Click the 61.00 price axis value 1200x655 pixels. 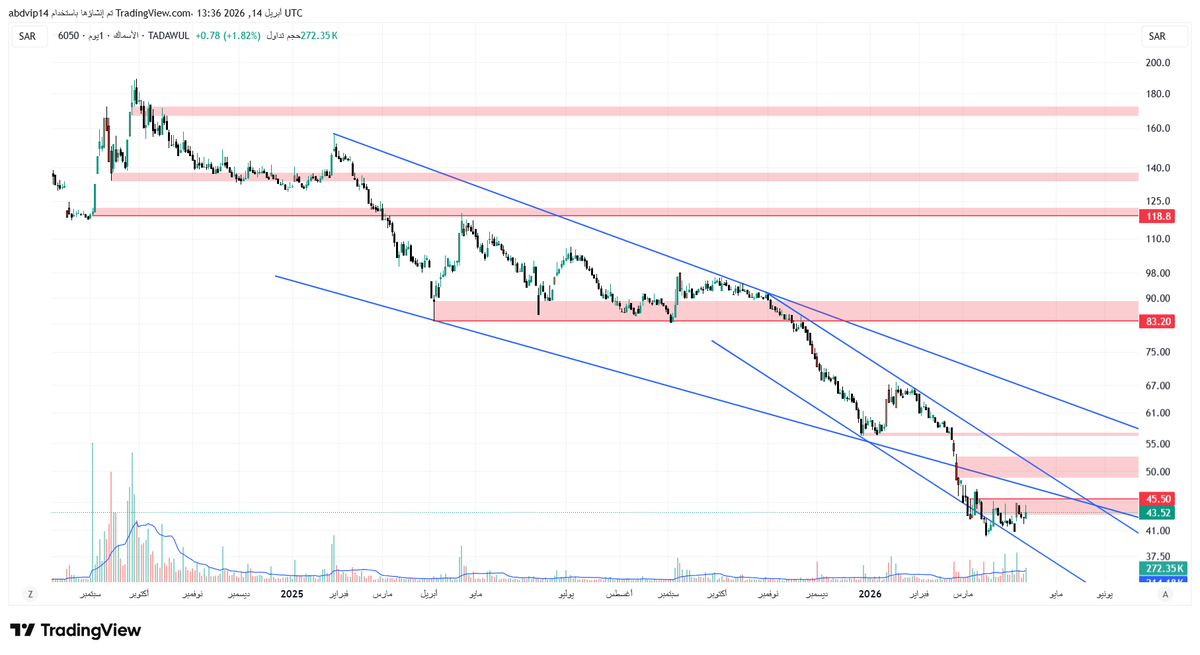pyautogui.click(x=1158, y=413)
